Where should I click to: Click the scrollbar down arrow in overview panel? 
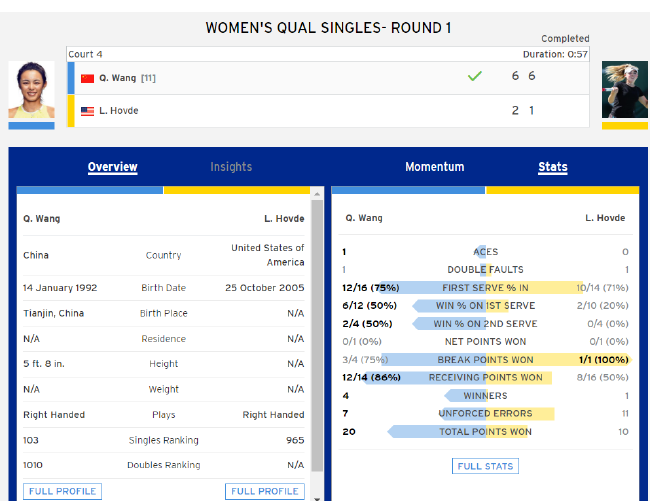point(317,496)
